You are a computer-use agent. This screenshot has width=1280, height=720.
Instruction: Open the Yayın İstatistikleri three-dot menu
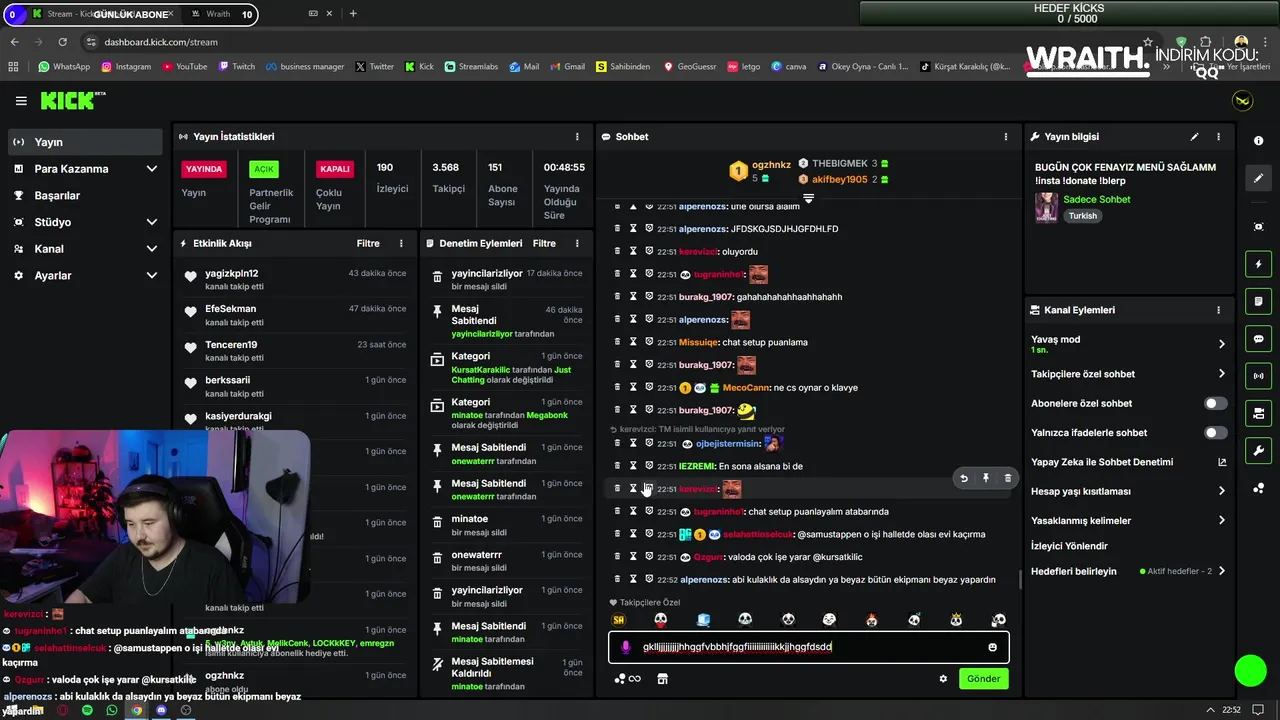[x=577, y=137]
